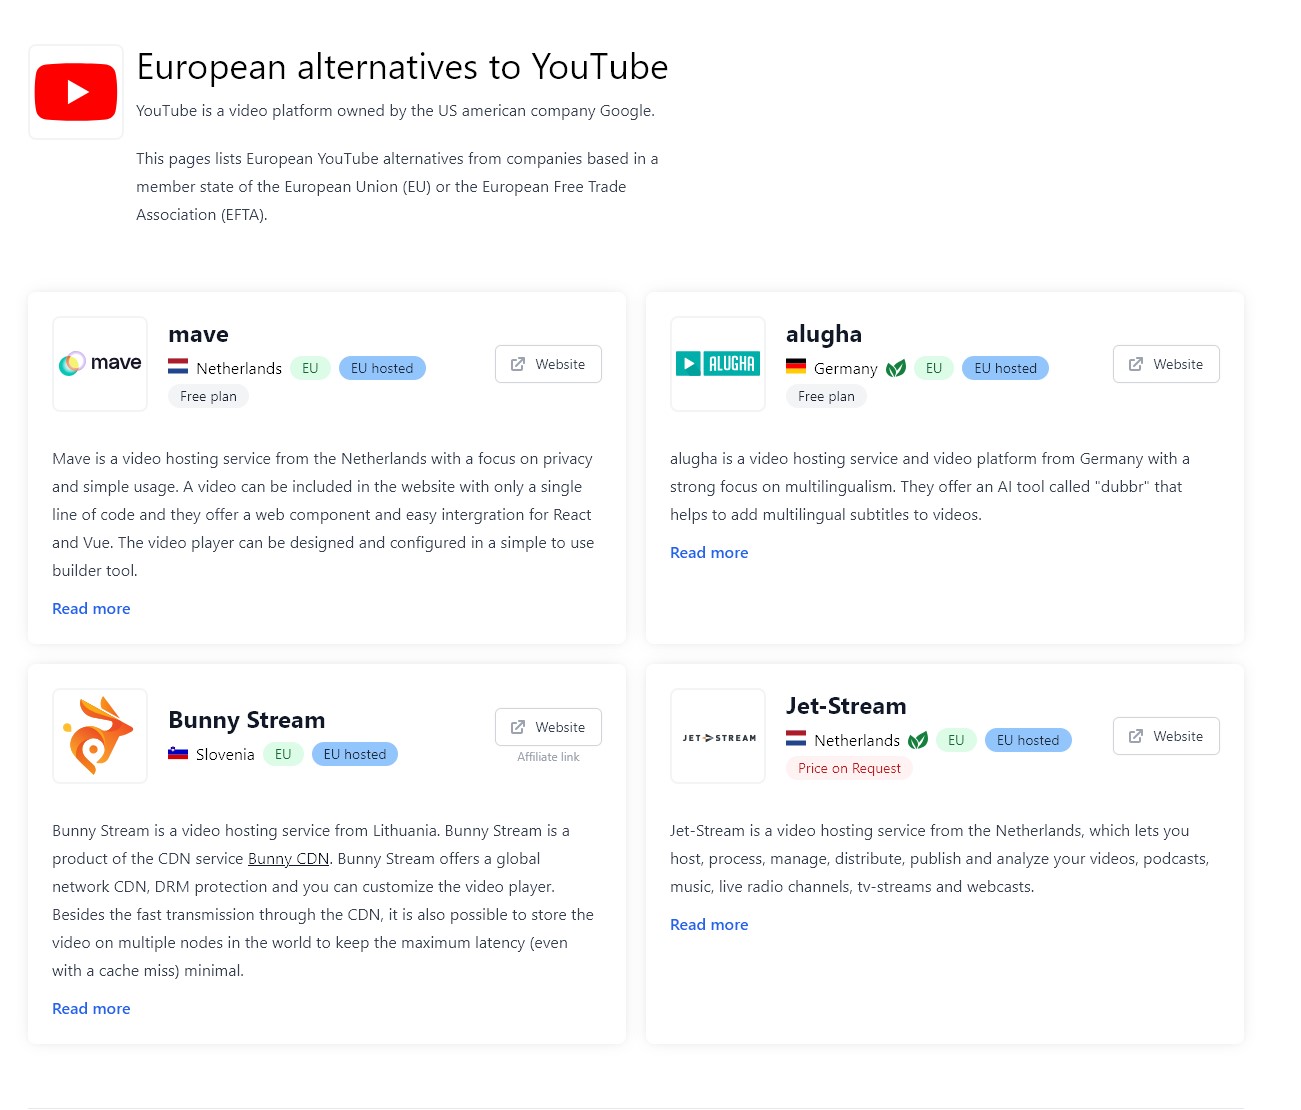Click the green leaf icon next to Germany
1301x1110 pixels.
pyautogui.click(x=896, y=368)
